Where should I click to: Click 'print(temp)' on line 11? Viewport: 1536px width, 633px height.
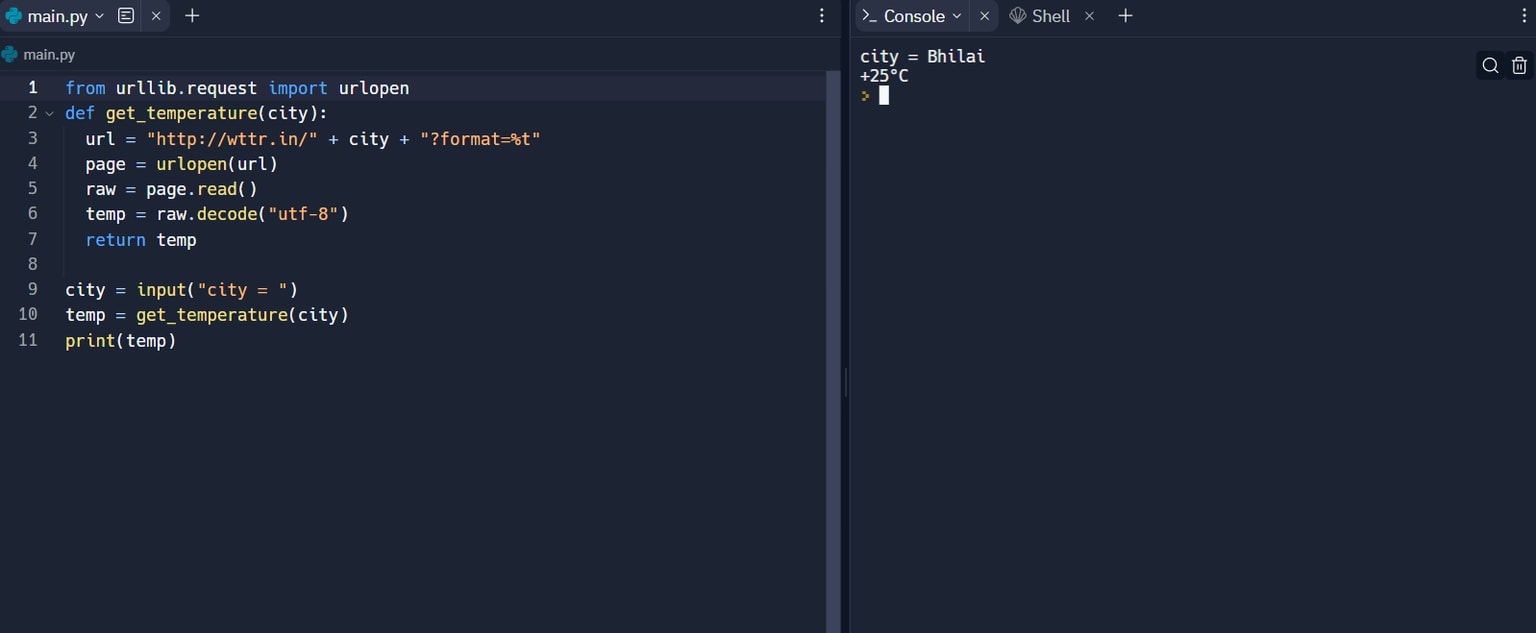(x=121, y=341)
